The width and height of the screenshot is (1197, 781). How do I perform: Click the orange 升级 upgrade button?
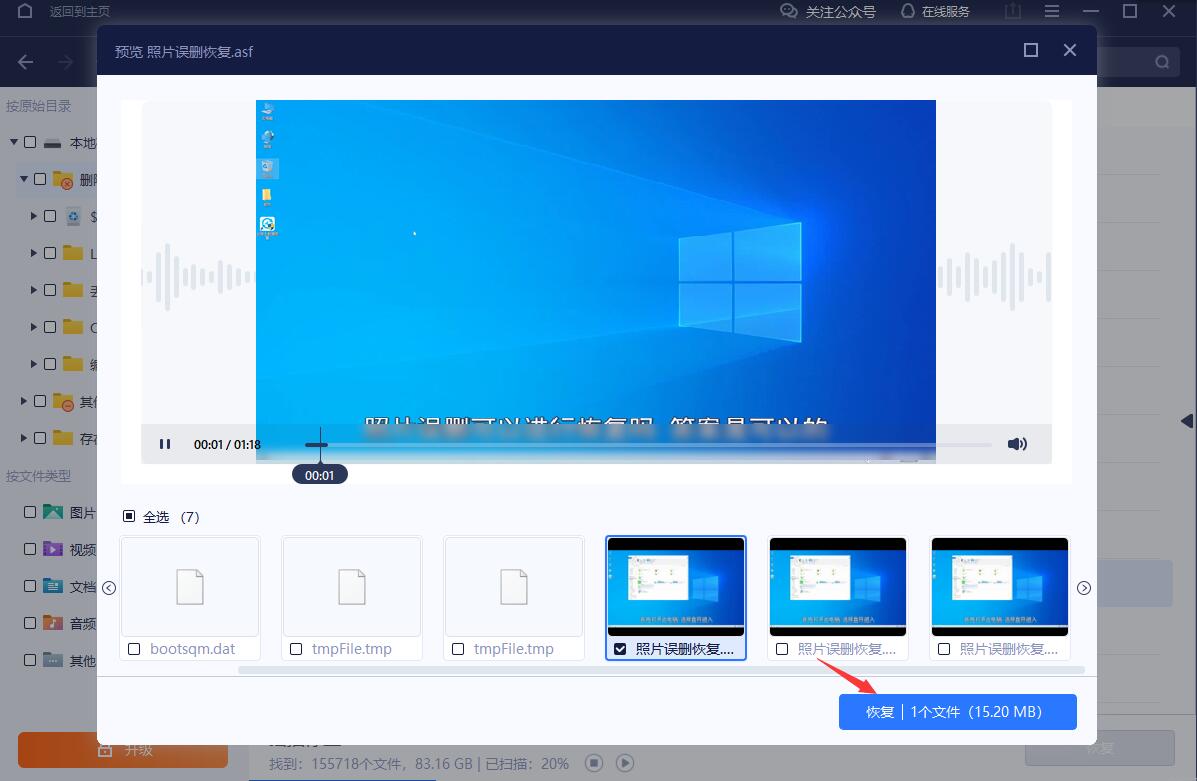point(123,750)
